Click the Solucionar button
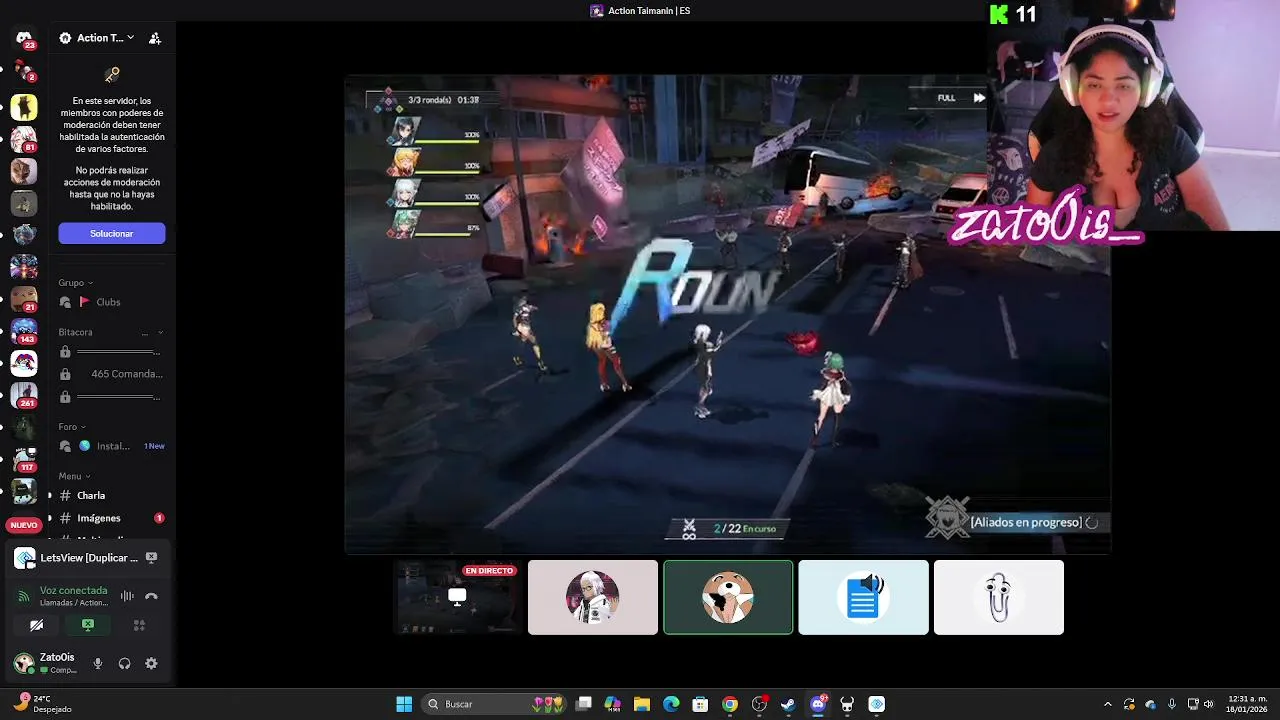Viewport: 1280px width, 720px height. pyautogui.click(x=112, y=233)
